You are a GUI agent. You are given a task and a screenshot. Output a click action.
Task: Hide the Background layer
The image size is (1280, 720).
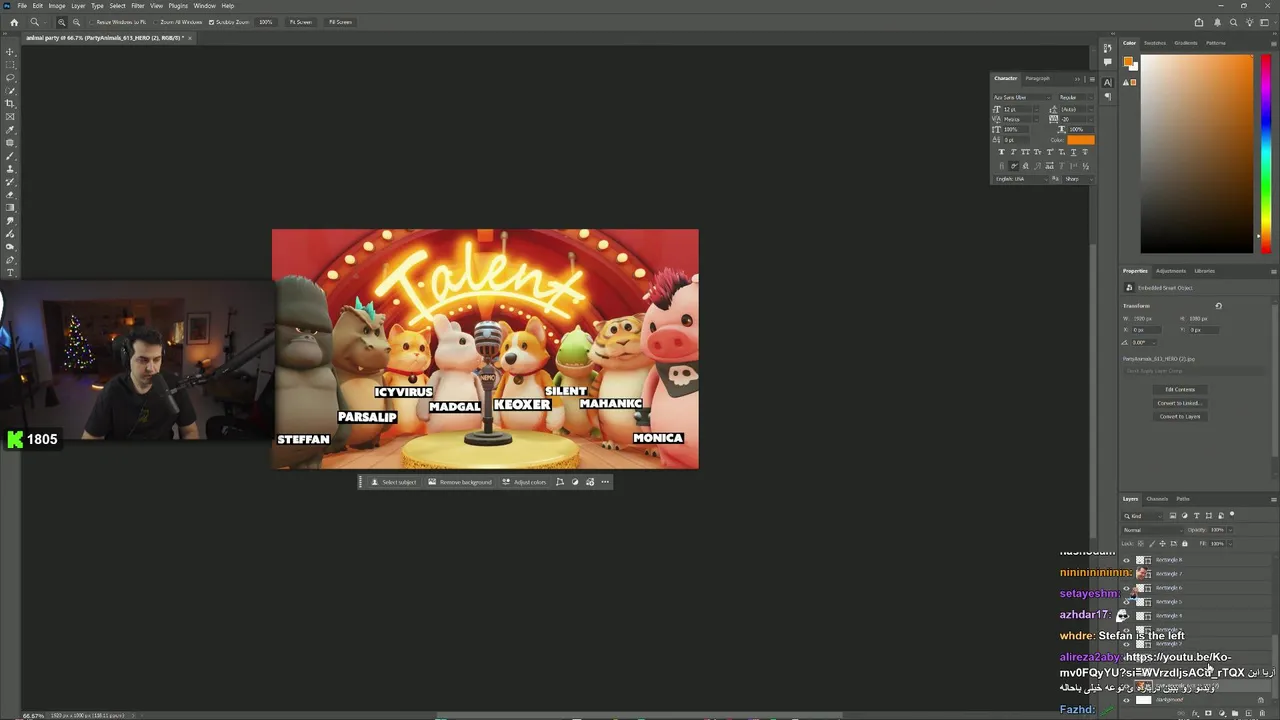click(1126, 700)
